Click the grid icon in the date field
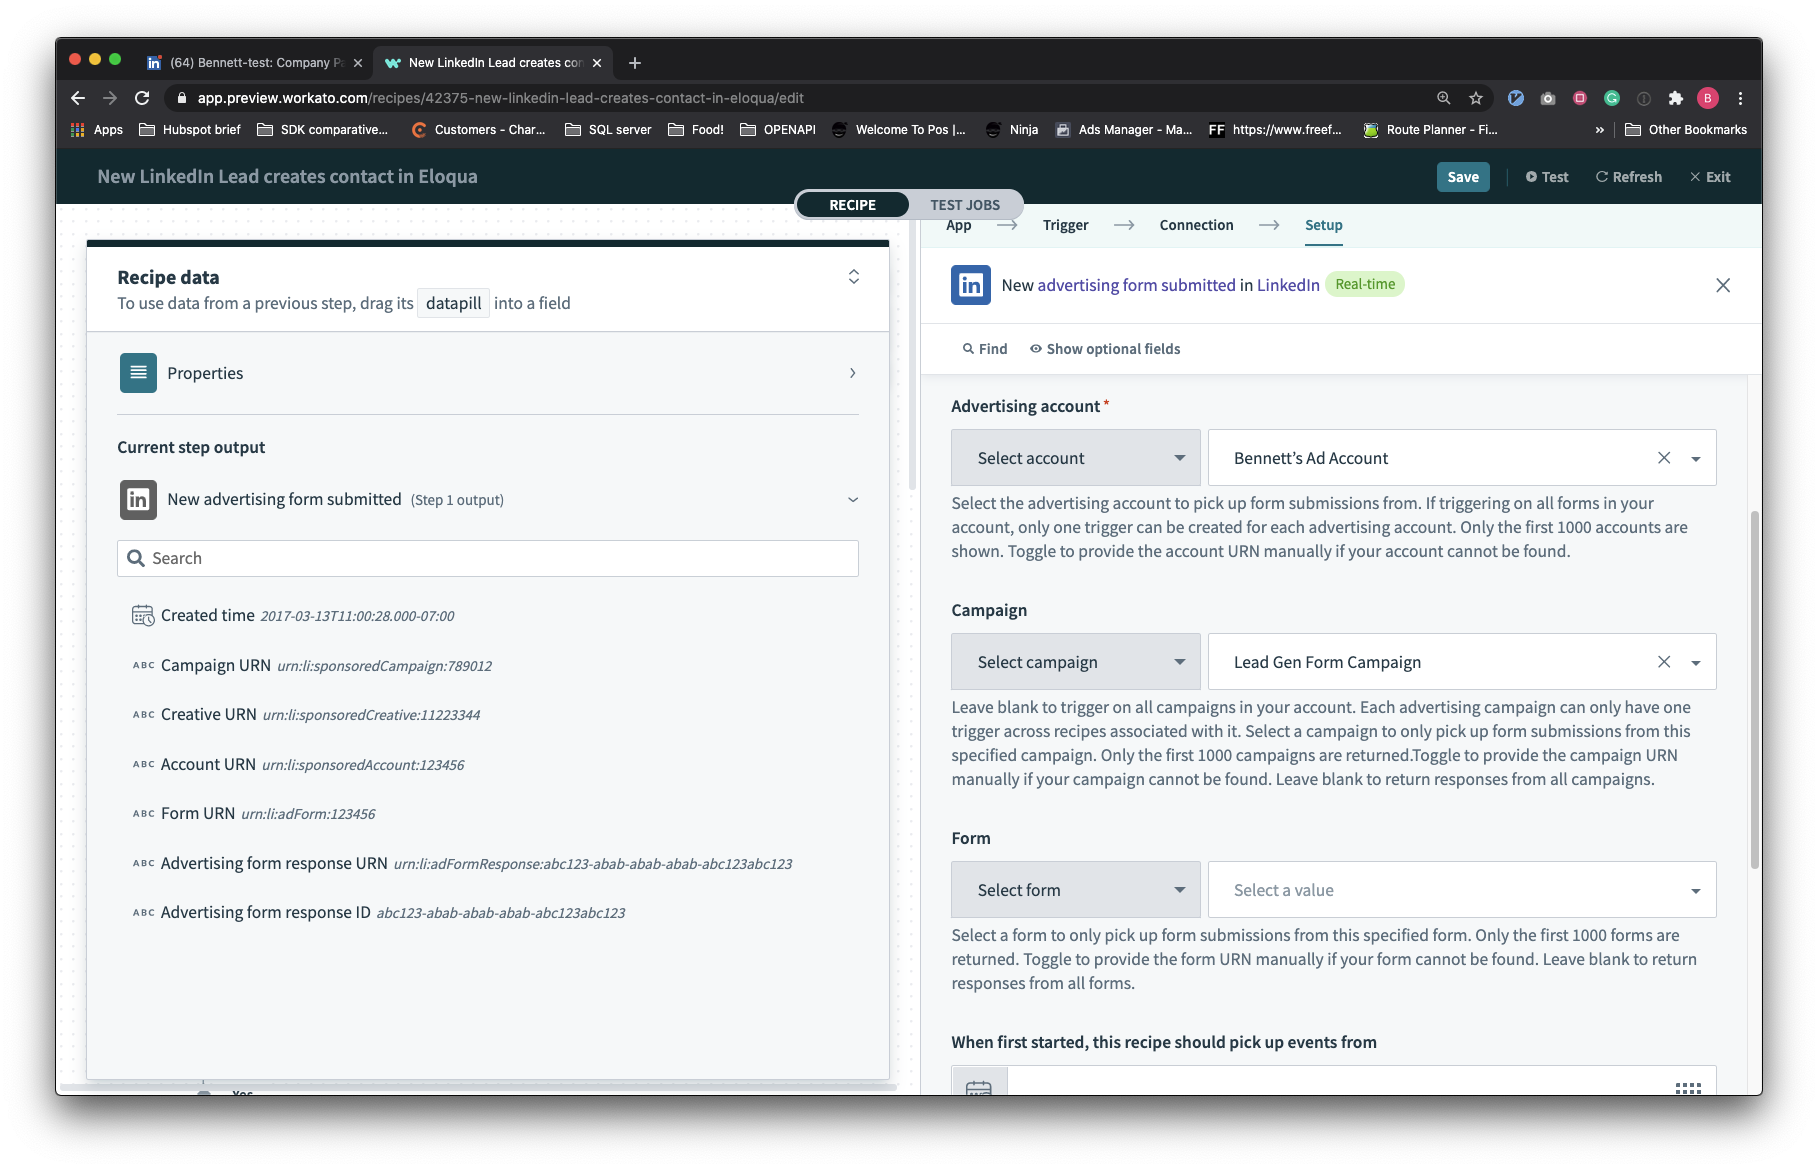The width and height of the screenshot is (1818, 1169). (x=1688, y=1087)
